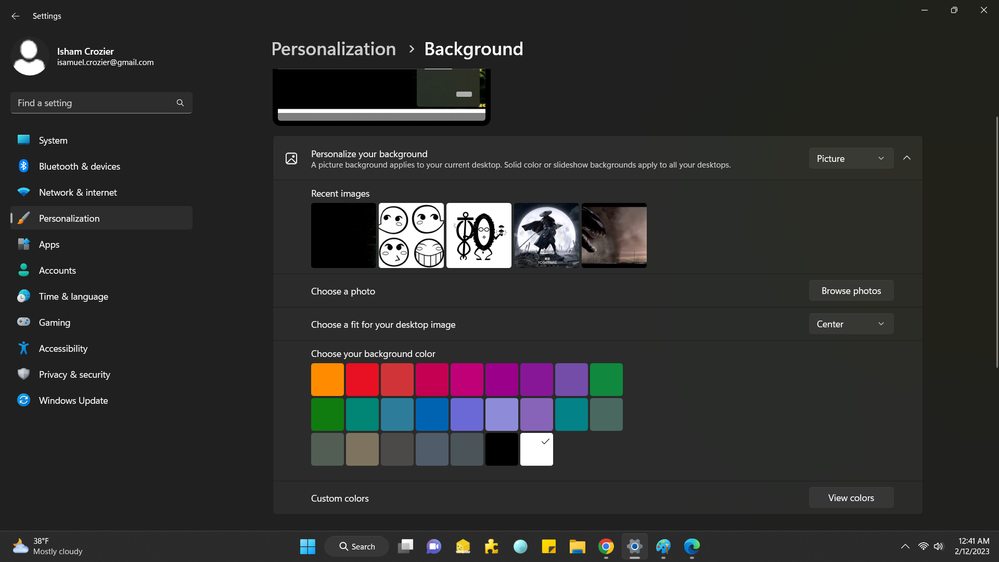Select Network & internet in sidebar
The image size is (999, 562).
tap(77, 193)
